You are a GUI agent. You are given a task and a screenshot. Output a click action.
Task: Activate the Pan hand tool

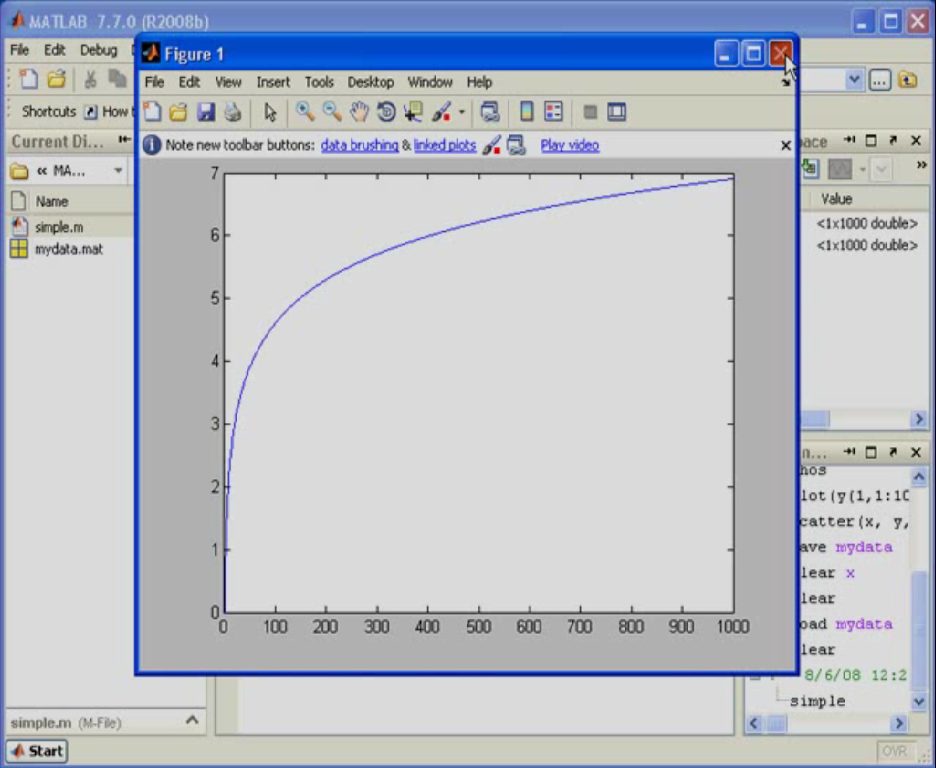click(359, 112)
